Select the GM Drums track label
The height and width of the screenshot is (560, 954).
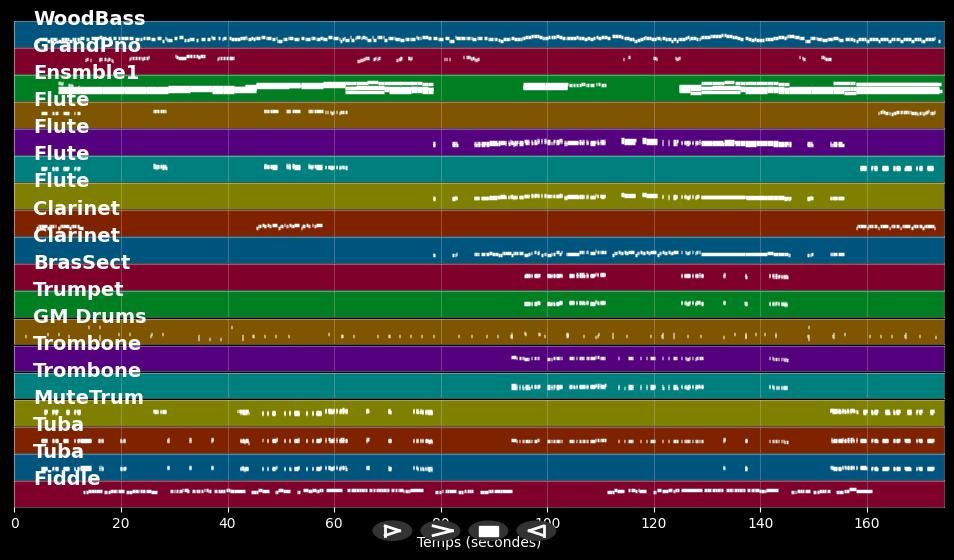(x=89, y=317)
